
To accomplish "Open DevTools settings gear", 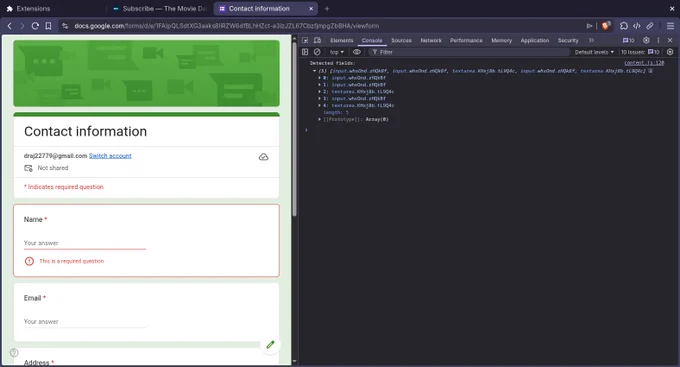I will [646, 40].
